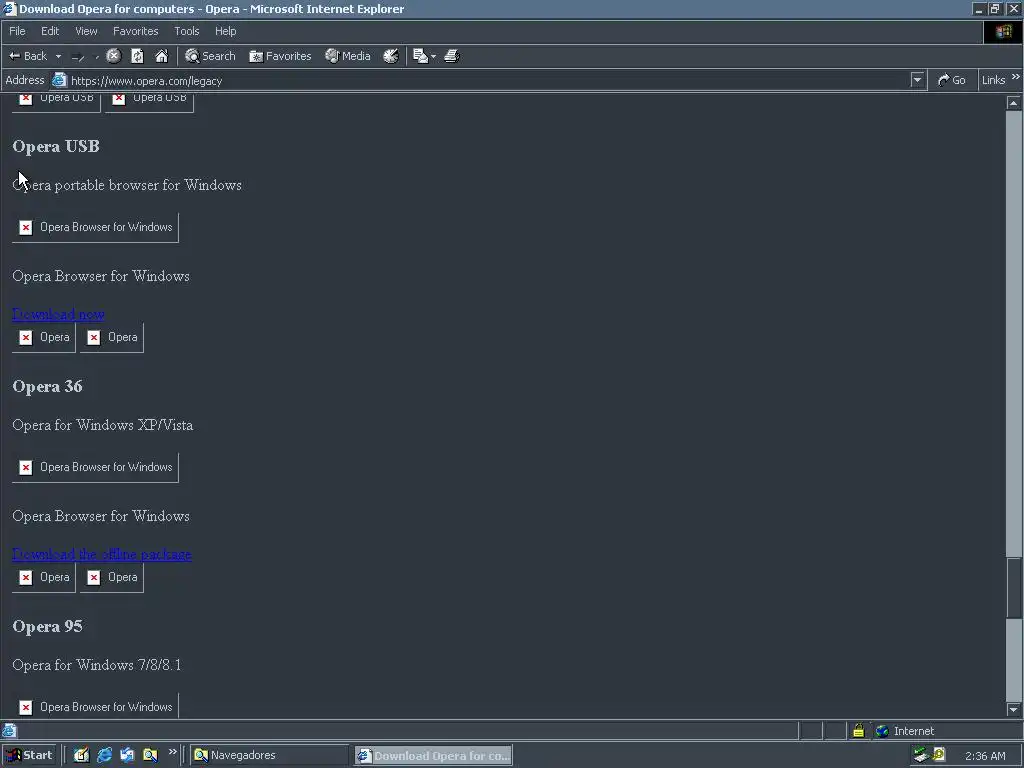Image resolution: width=1024 pixels, height=768 pixels.
Task: Click the scrollbar down arrow
Action: [x=1013, y=709]
